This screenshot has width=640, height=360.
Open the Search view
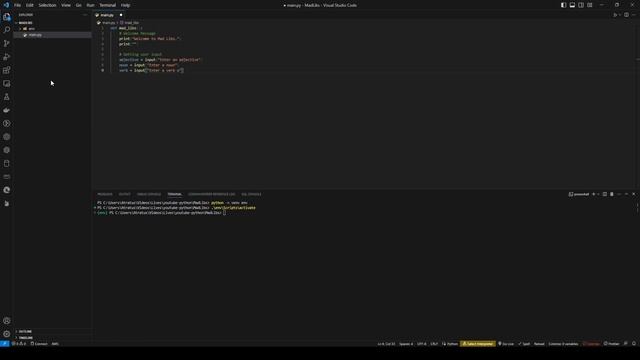(x=7, y=30)
